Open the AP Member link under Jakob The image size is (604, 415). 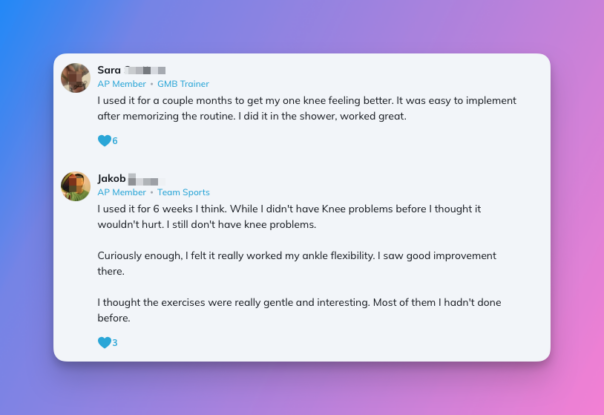click(121, 192)
